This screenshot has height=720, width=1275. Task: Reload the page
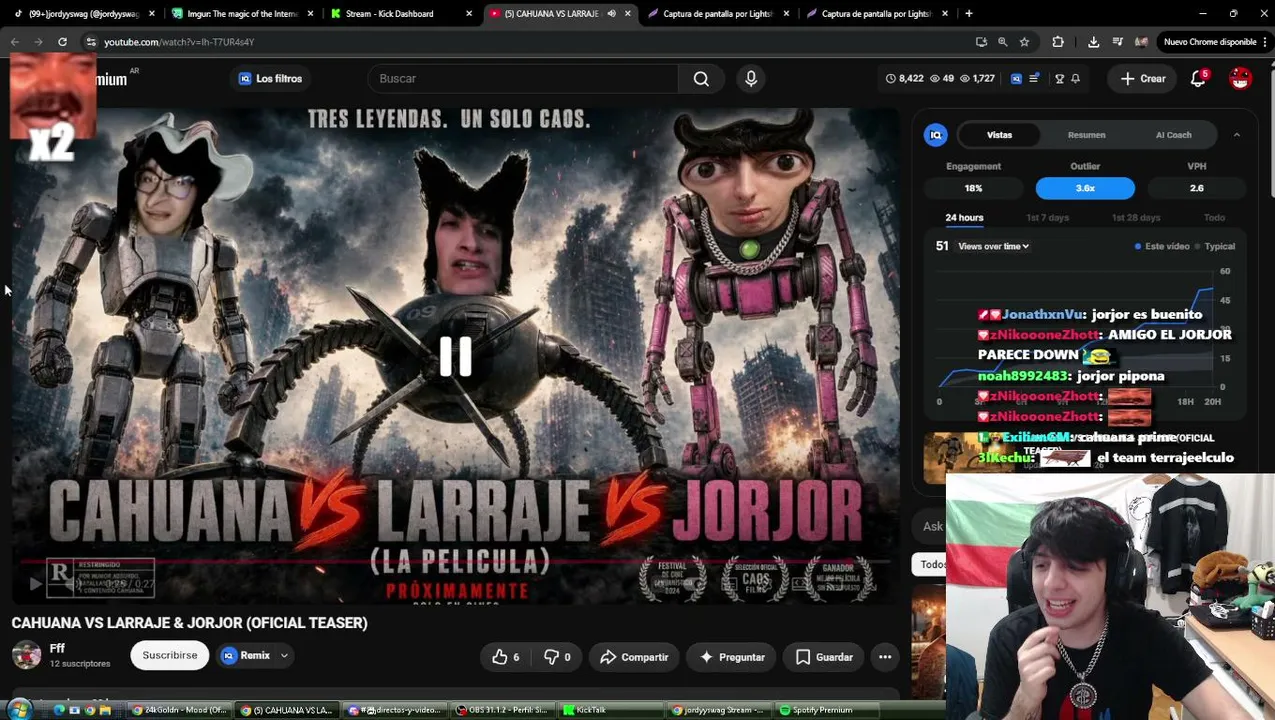(x=62, y=42)
